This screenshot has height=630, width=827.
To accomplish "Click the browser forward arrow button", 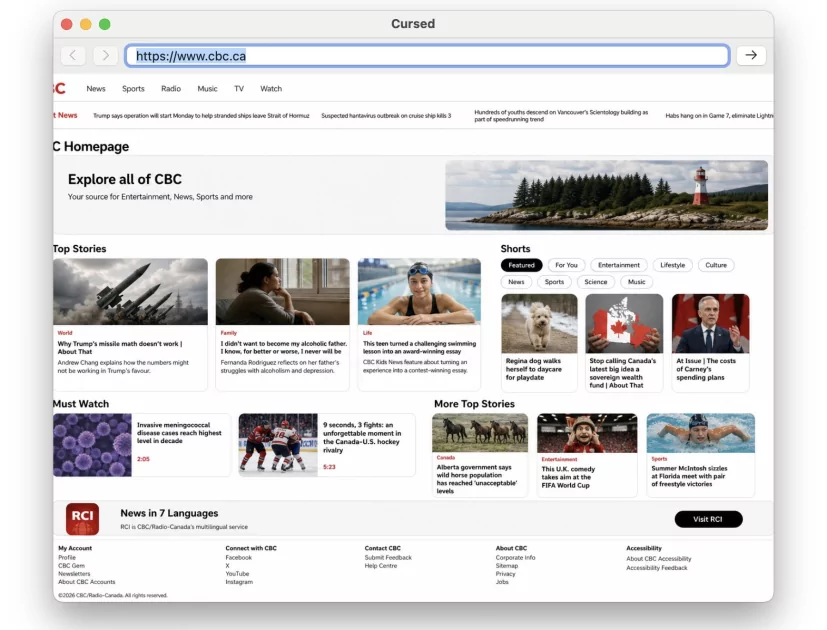I will pyautogui.click(x=105, y=55).
